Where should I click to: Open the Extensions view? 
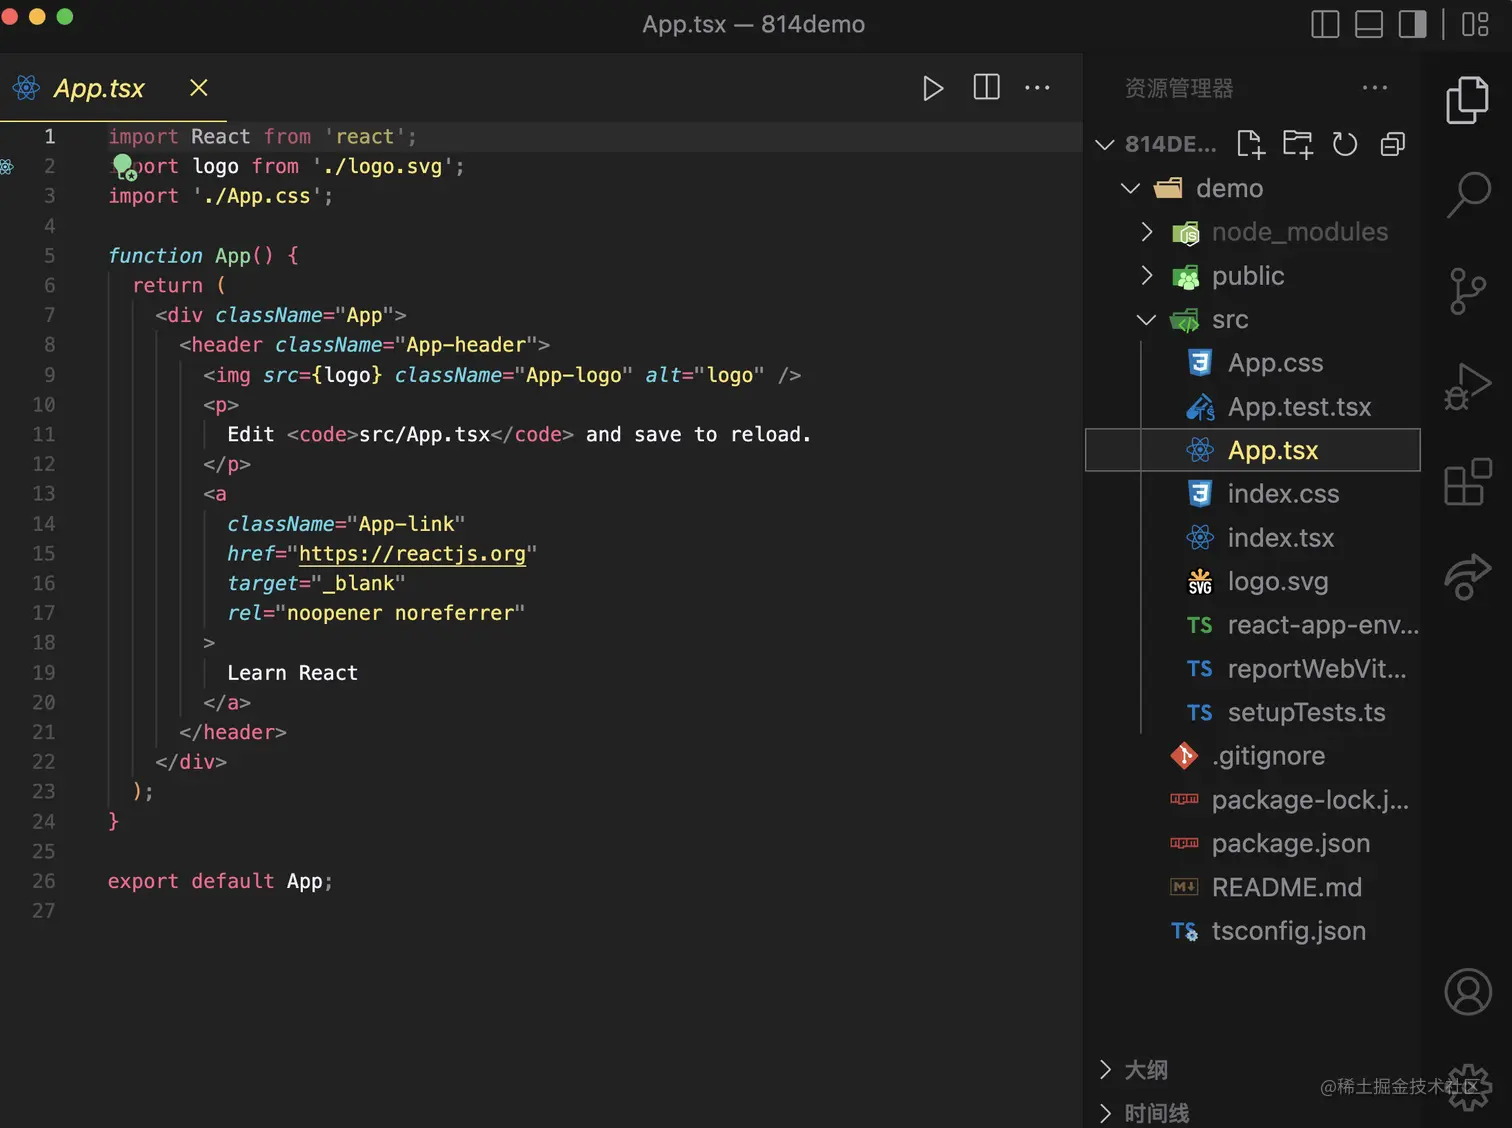[1467, 482]
